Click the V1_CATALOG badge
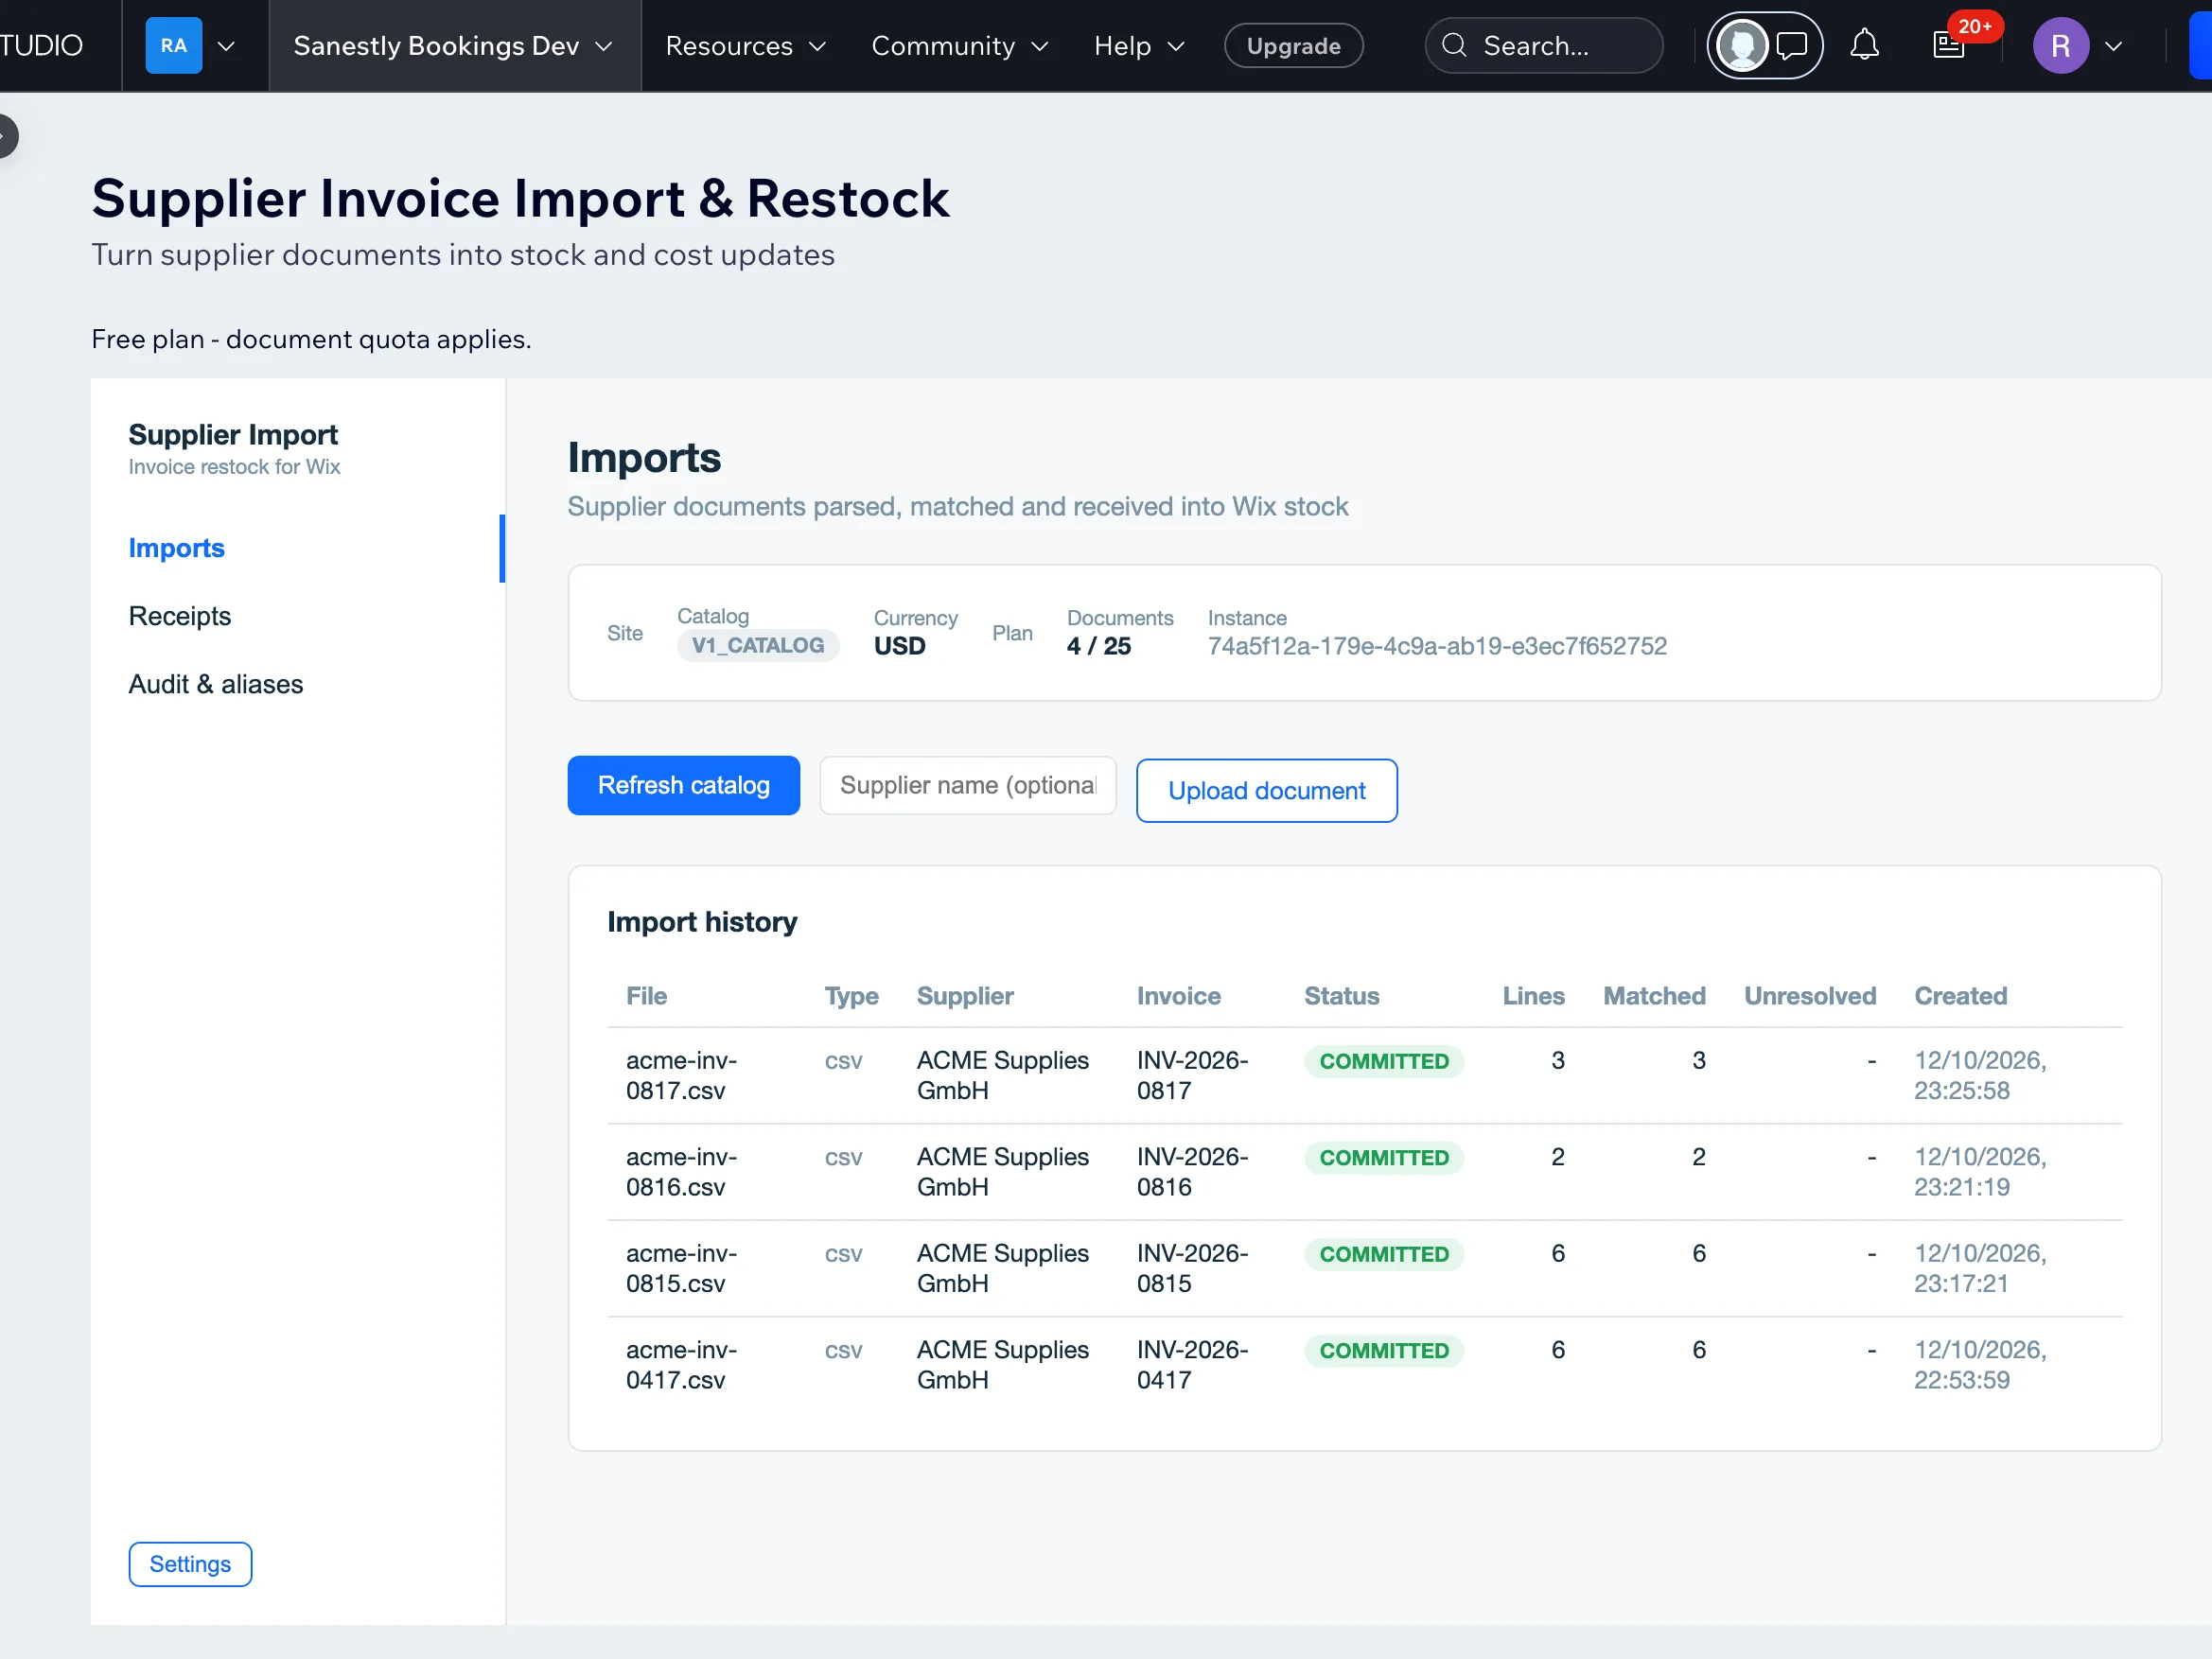 pyautogui.click(x=758, y=645)
